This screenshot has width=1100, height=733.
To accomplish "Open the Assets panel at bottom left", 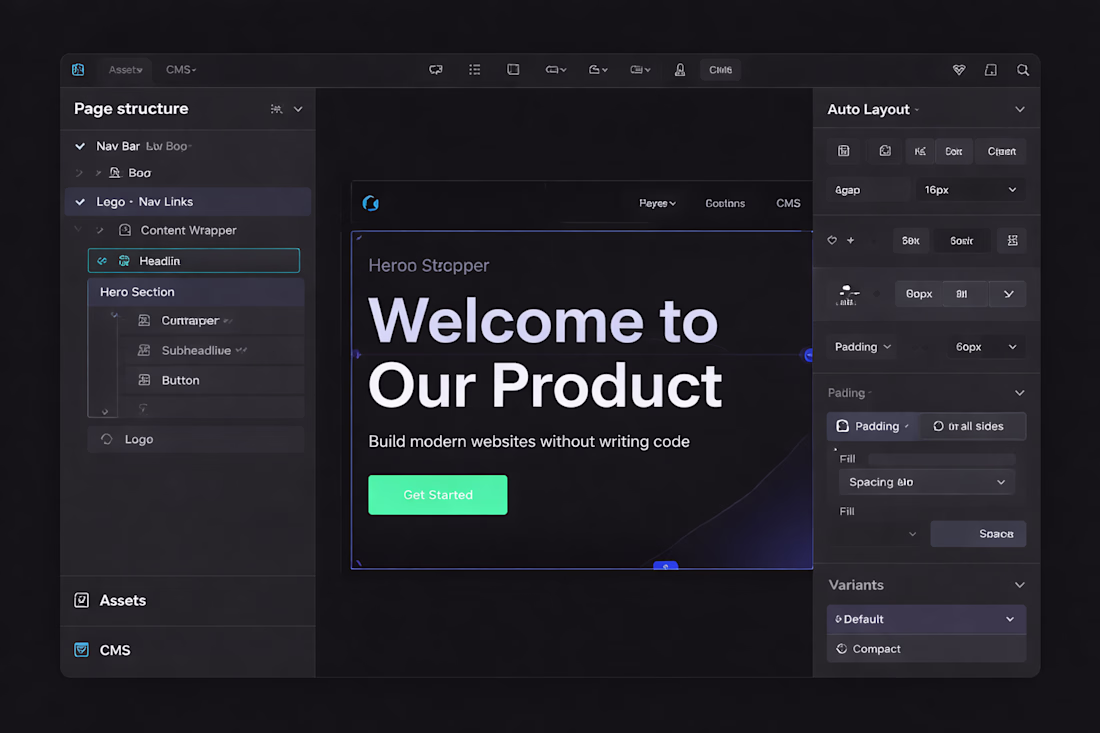I will click(x=188, y=600).
